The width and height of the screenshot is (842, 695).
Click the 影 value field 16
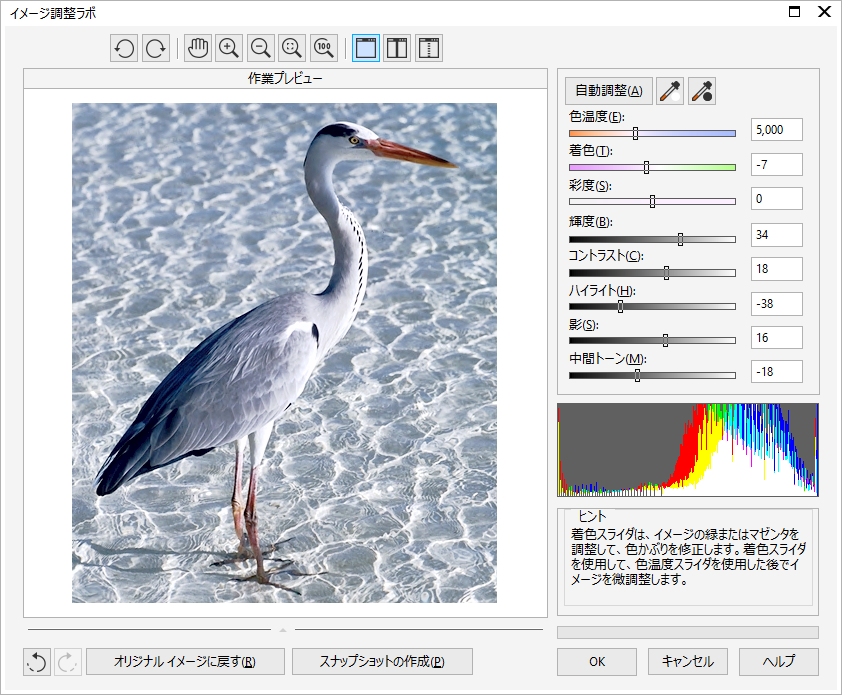point(776,338)
